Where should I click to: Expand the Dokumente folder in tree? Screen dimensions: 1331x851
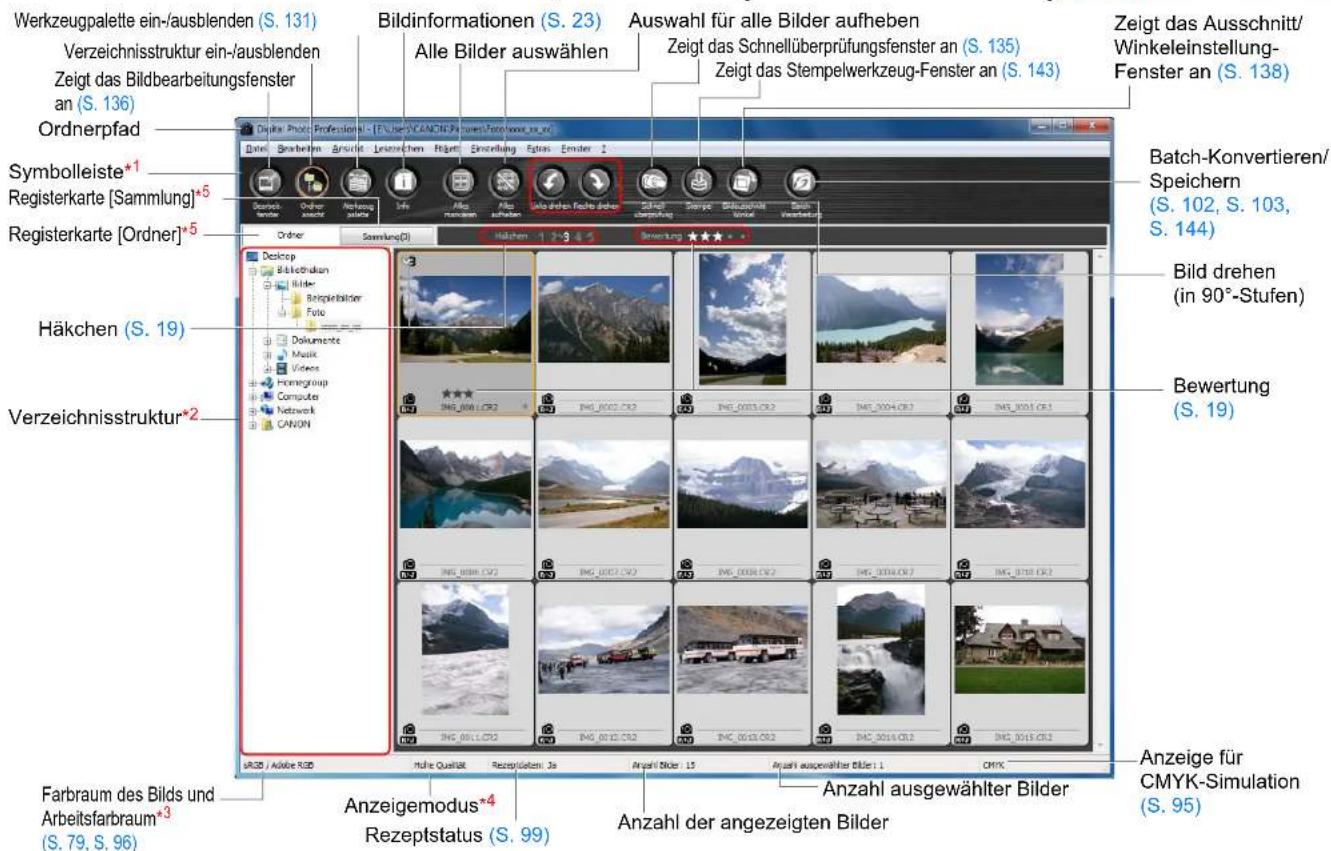point(267,340)
